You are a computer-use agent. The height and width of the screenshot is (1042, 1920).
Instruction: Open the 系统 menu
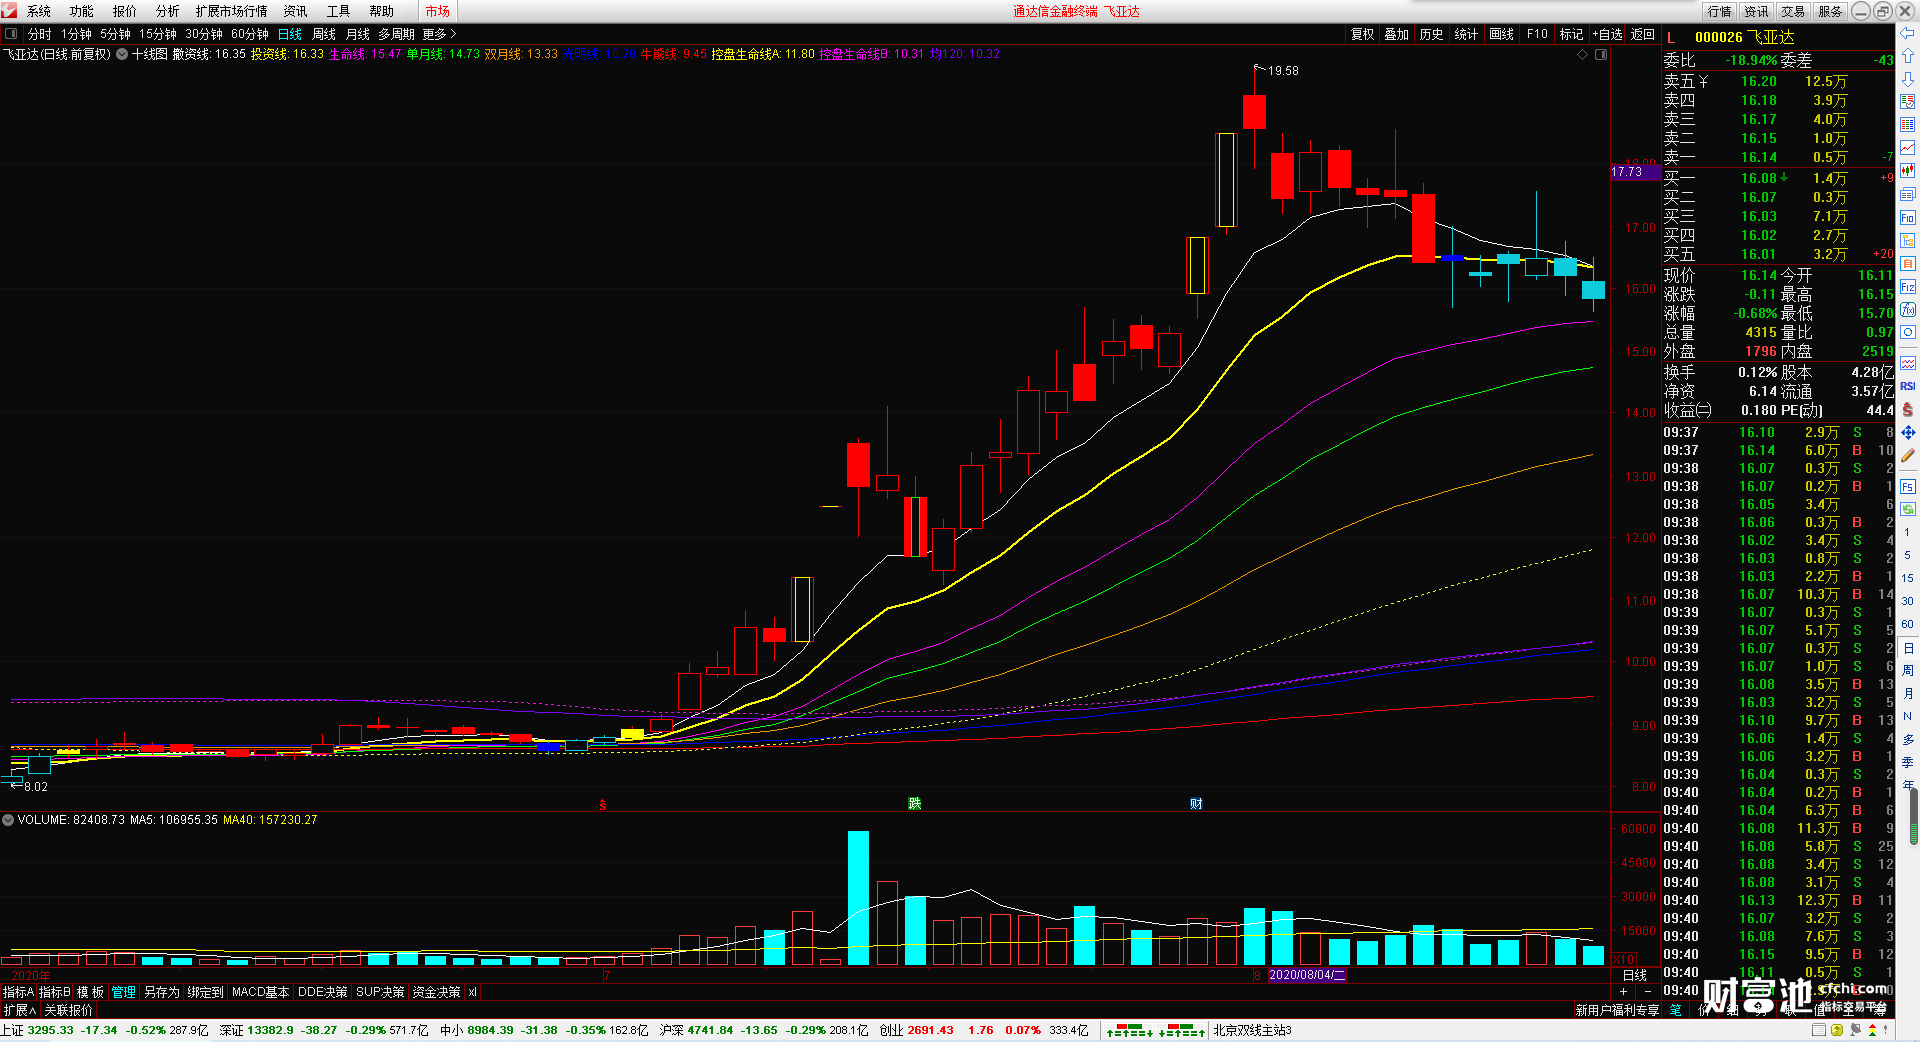39,11
